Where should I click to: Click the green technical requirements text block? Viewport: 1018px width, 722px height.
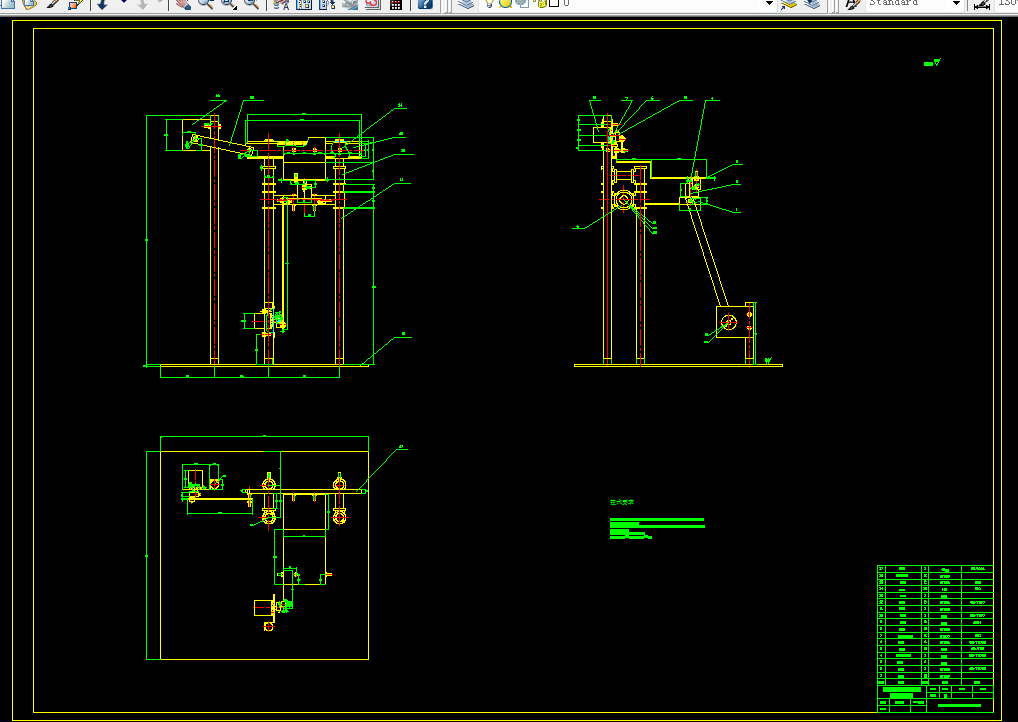point(657,521)
